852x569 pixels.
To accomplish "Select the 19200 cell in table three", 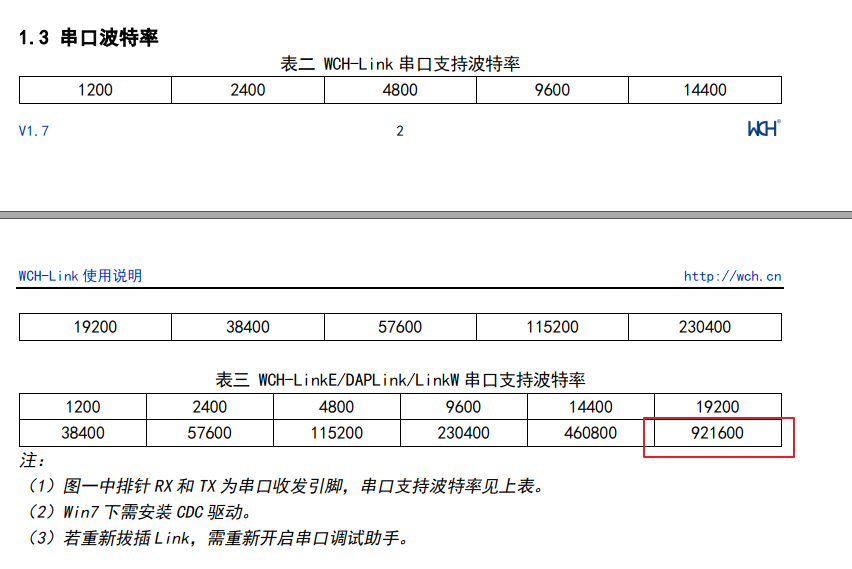I will (717, 407).
